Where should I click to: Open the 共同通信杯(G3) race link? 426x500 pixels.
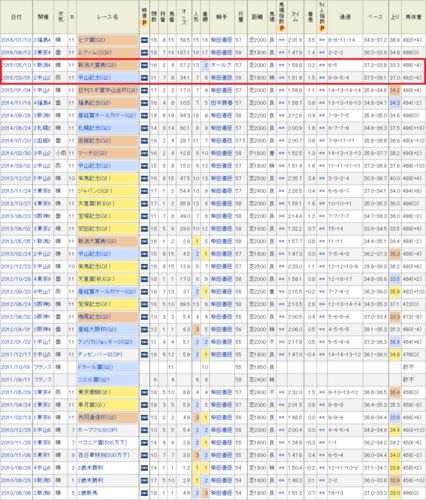tap(97, 417)
